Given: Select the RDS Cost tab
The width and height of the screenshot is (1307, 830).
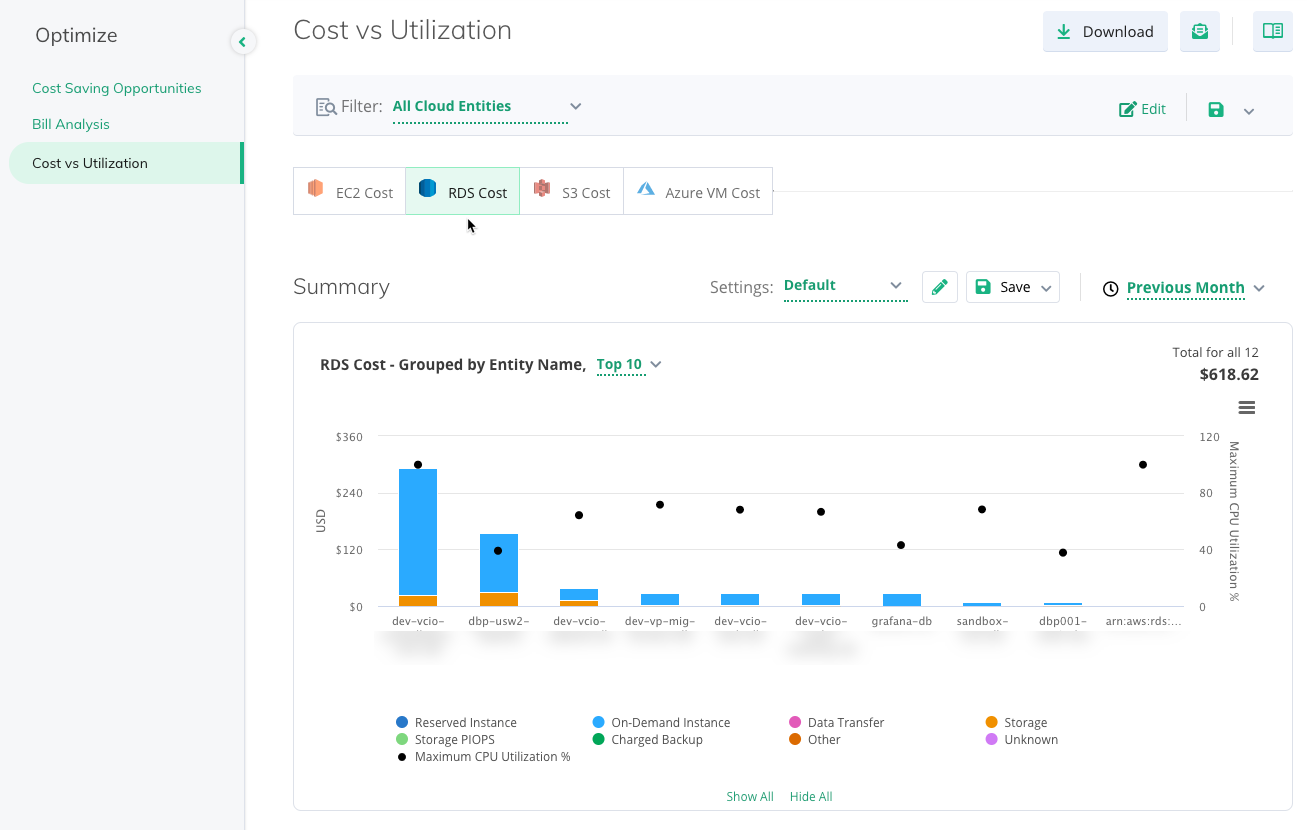Looking at the screenshot, I should click(462, 191).
